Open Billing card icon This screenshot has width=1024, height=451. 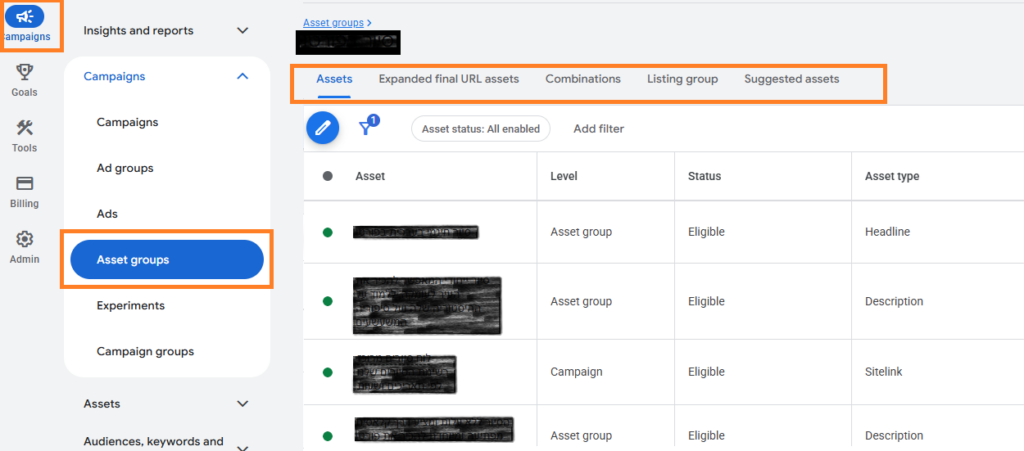click(x=25, y=184)
